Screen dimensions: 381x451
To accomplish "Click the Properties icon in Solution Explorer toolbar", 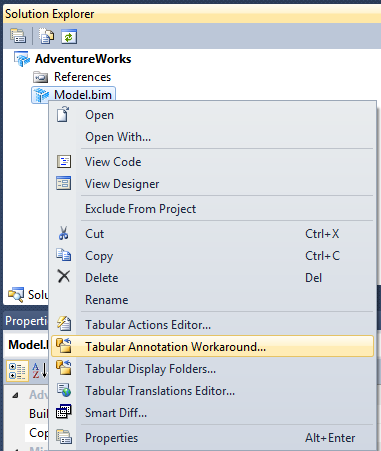I will click(x=18, y=36).
